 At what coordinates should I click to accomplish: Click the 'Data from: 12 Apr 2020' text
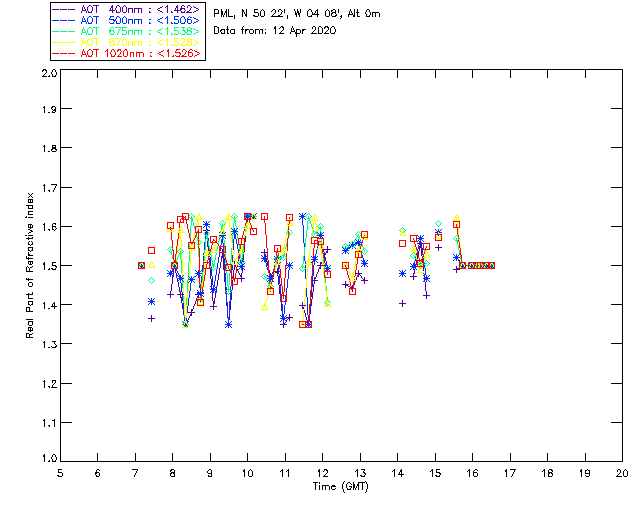click(275, 31)
